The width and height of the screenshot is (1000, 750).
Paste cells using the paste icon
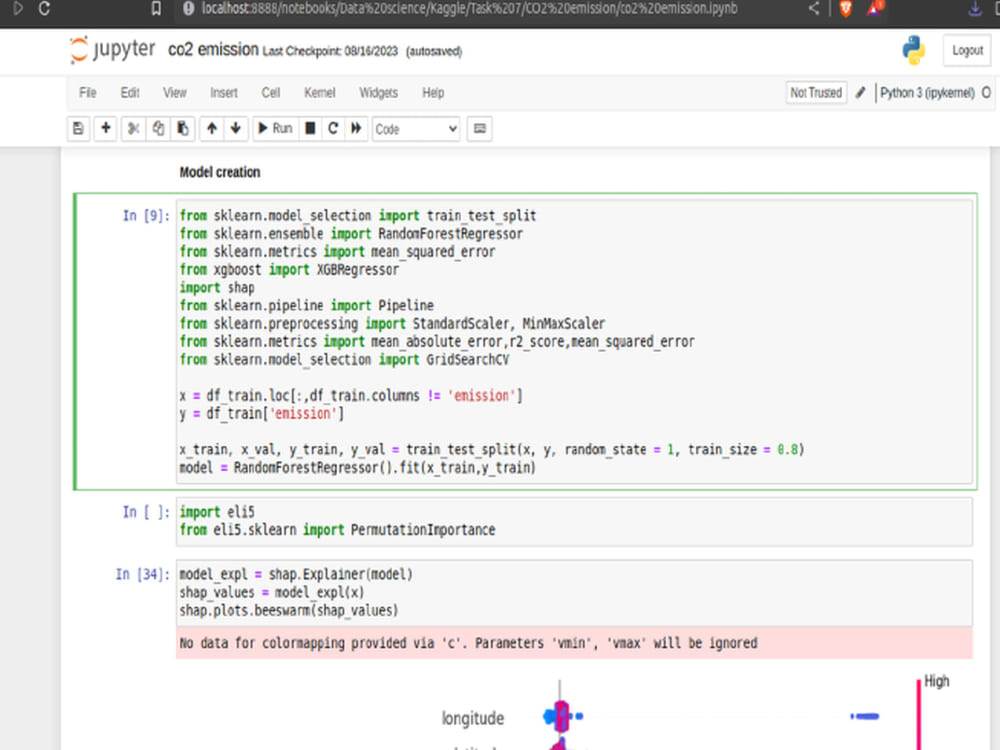[x=184, y=128]
